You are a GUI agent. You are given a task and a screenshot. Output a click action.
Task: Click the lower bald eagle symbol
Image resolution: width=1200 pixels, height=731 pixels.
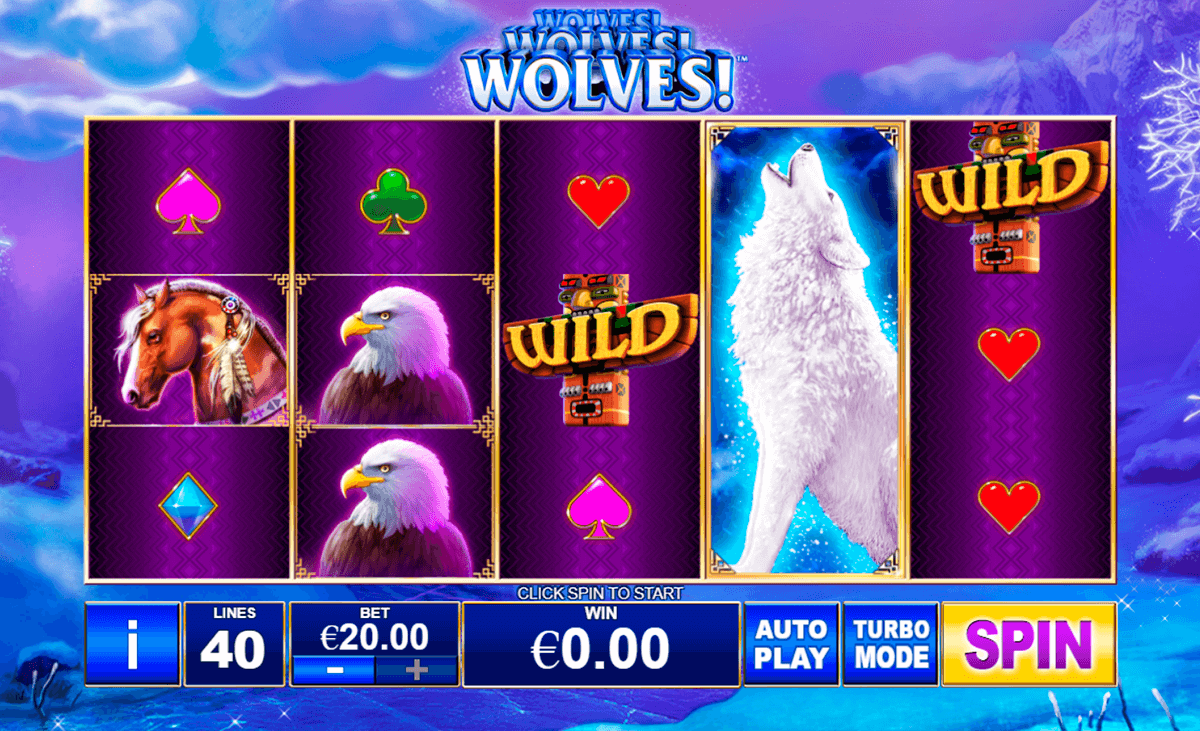coord(396,505)
